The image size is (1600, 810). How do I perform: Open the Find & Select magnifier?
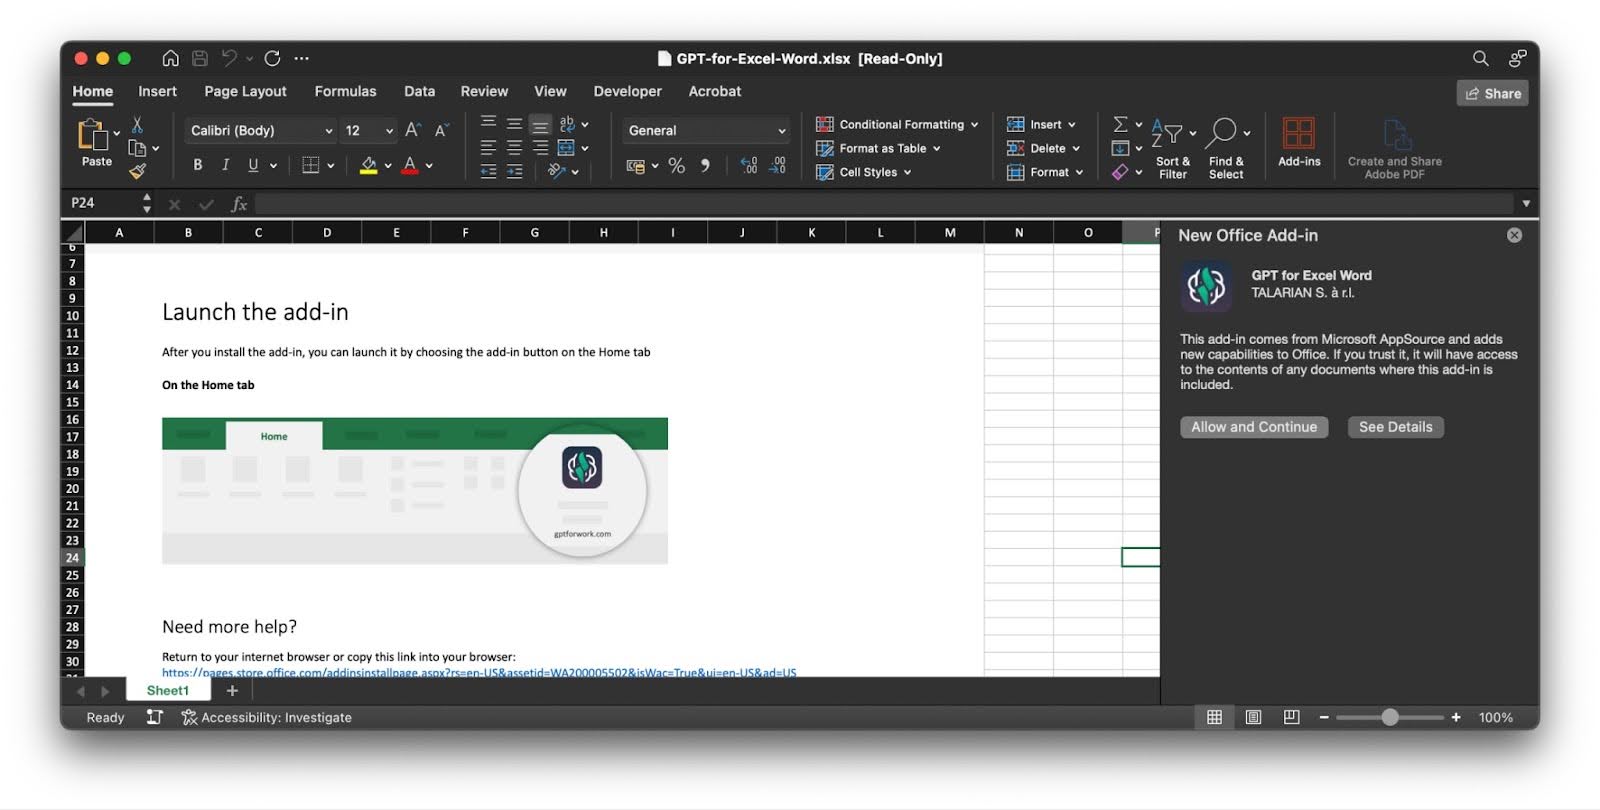1222,134
